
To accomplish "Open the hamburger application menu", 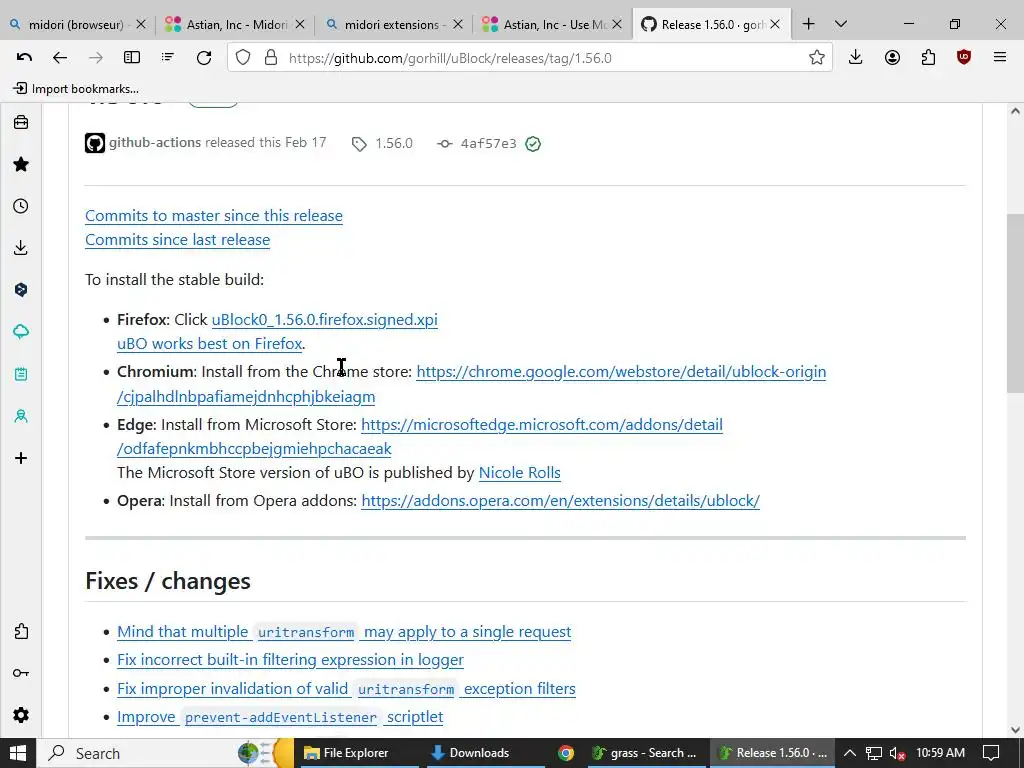I will point(1000,57).
